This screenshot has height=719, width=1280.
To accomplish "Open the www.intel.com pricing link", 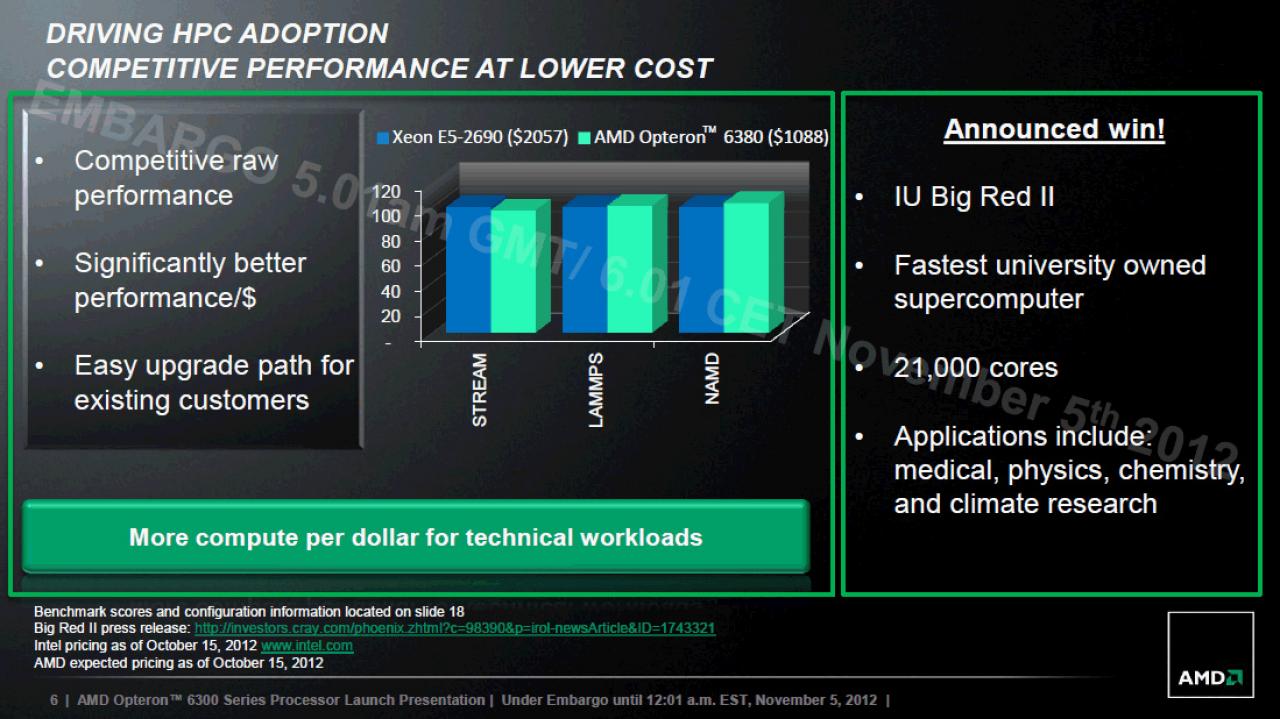I will point(307,645).
